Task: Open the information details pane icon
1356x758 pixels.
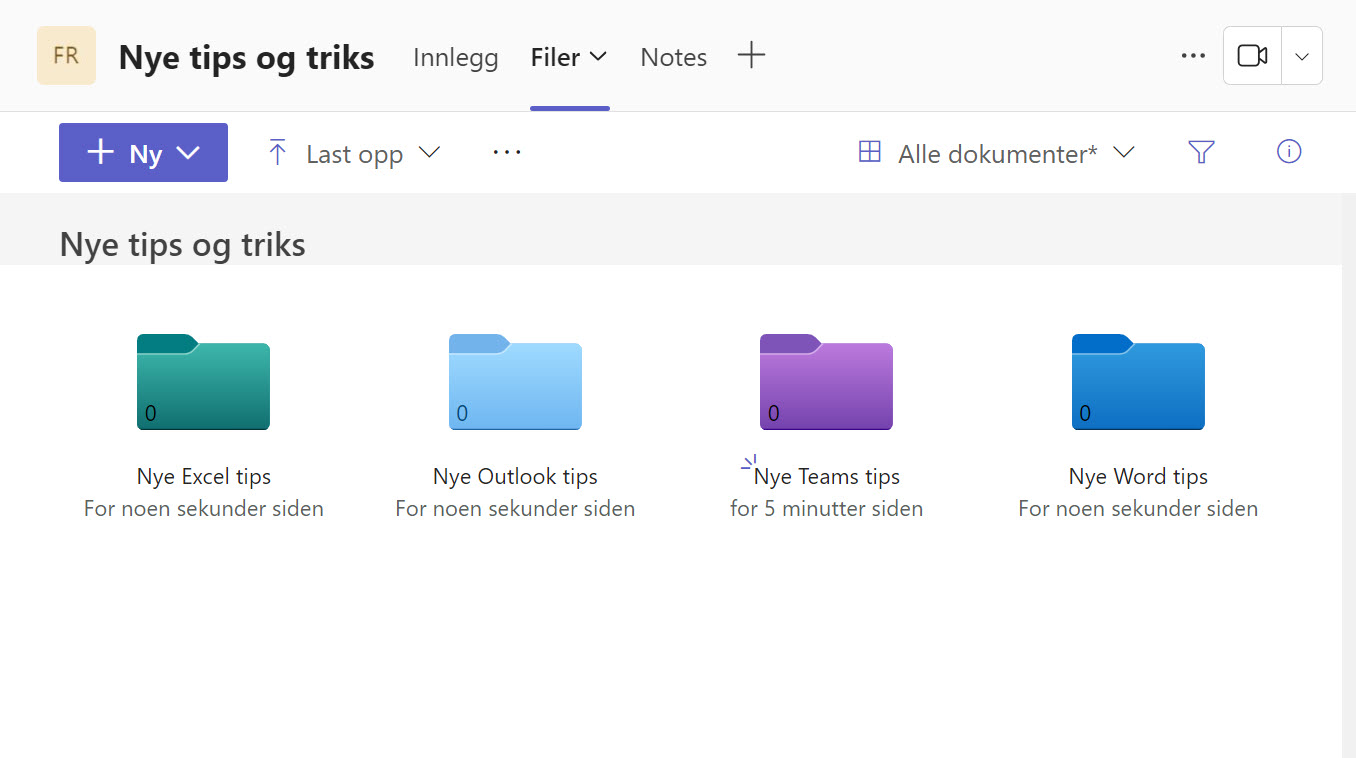Action: tap(1289, 152)
